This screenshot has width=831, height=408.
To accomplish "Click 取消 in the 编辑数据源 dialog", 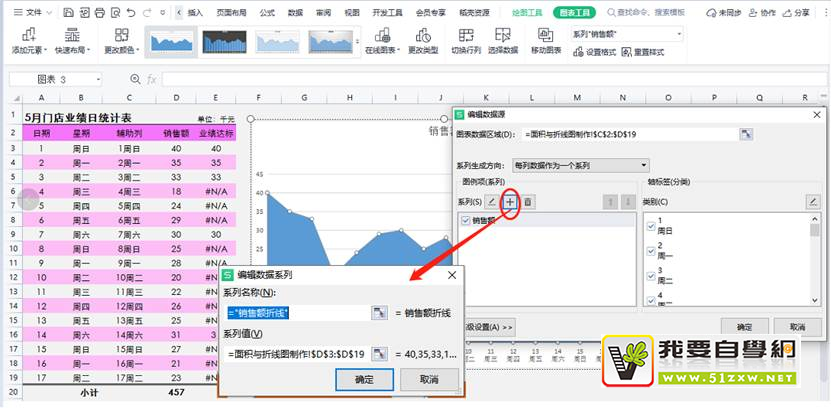I will coord(797,326).
